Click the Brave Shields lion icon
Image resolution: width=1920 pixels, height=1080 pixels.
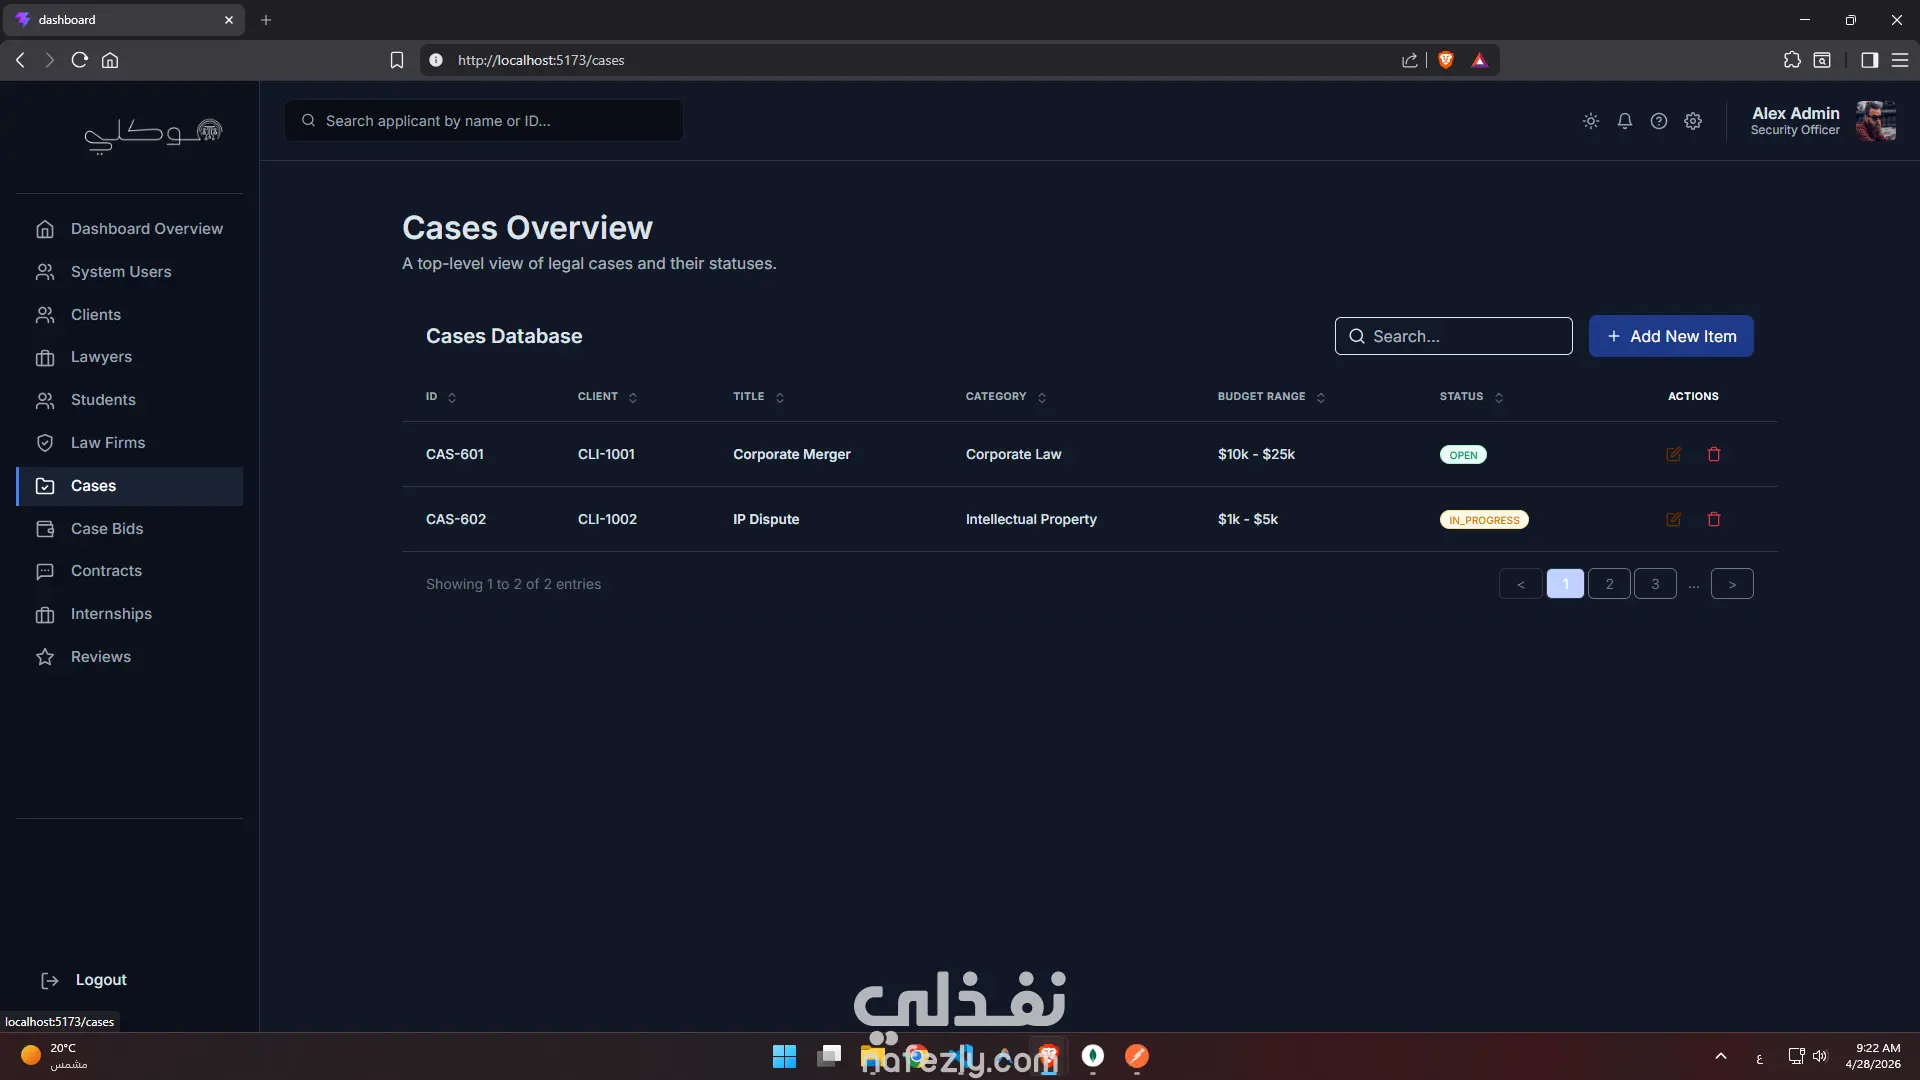(1446, 60)
